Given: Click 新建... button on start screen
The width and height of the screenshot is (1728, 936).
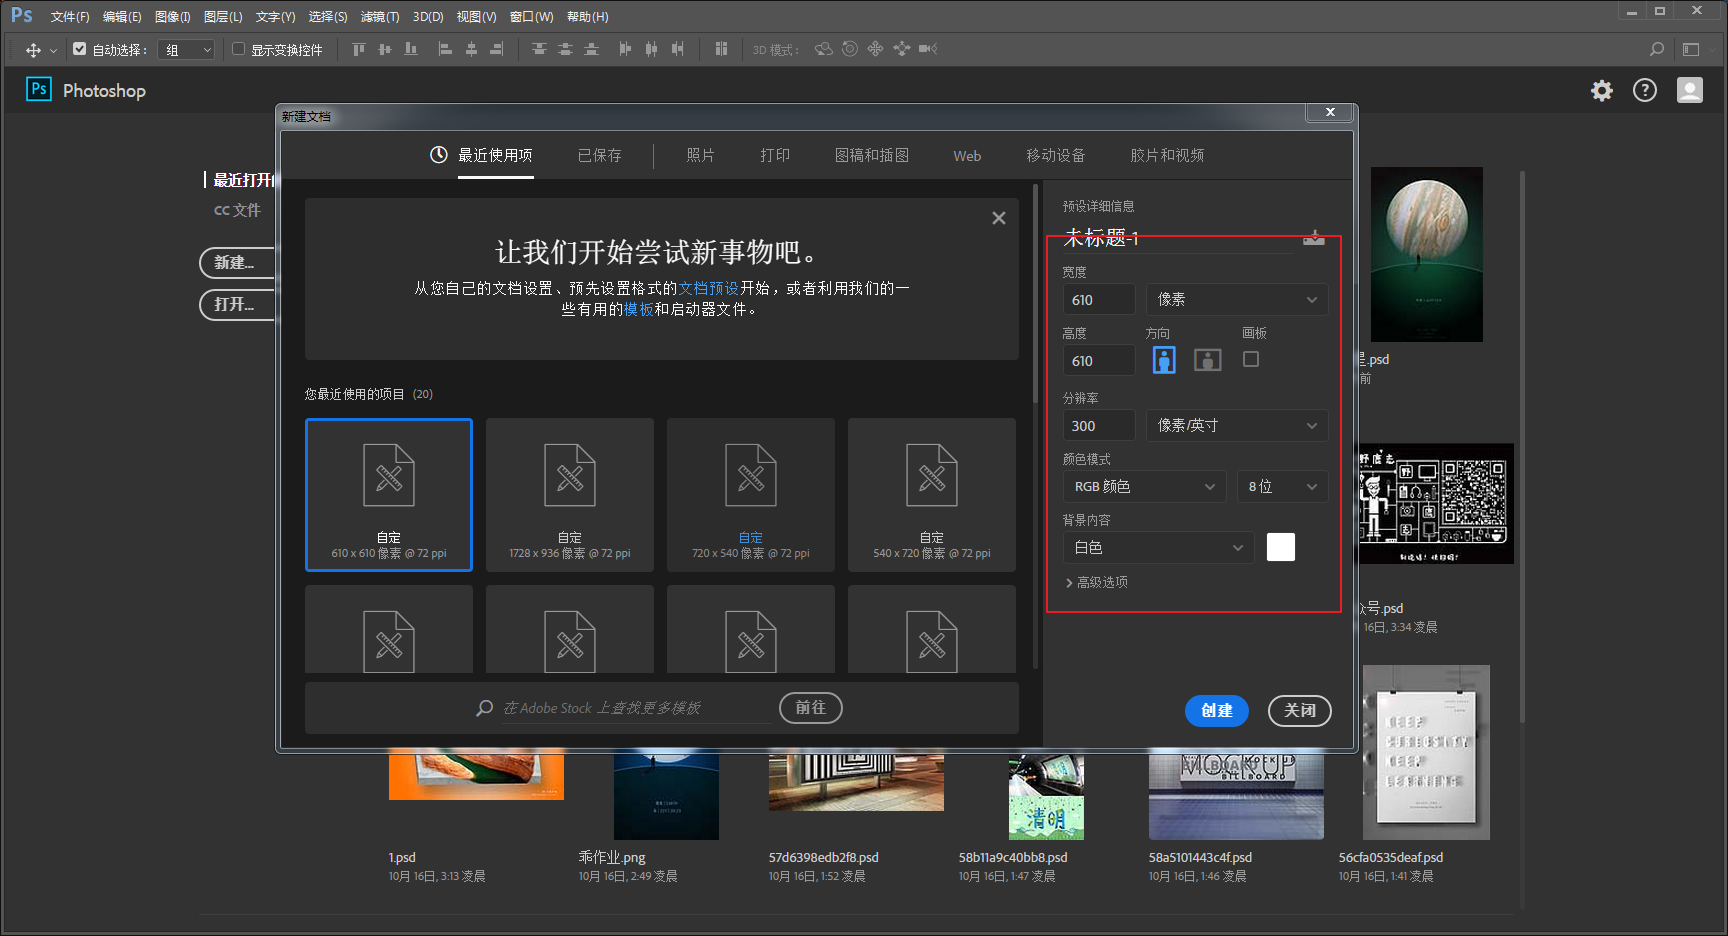Looking at the screenshot, I should tap(237, 263).
